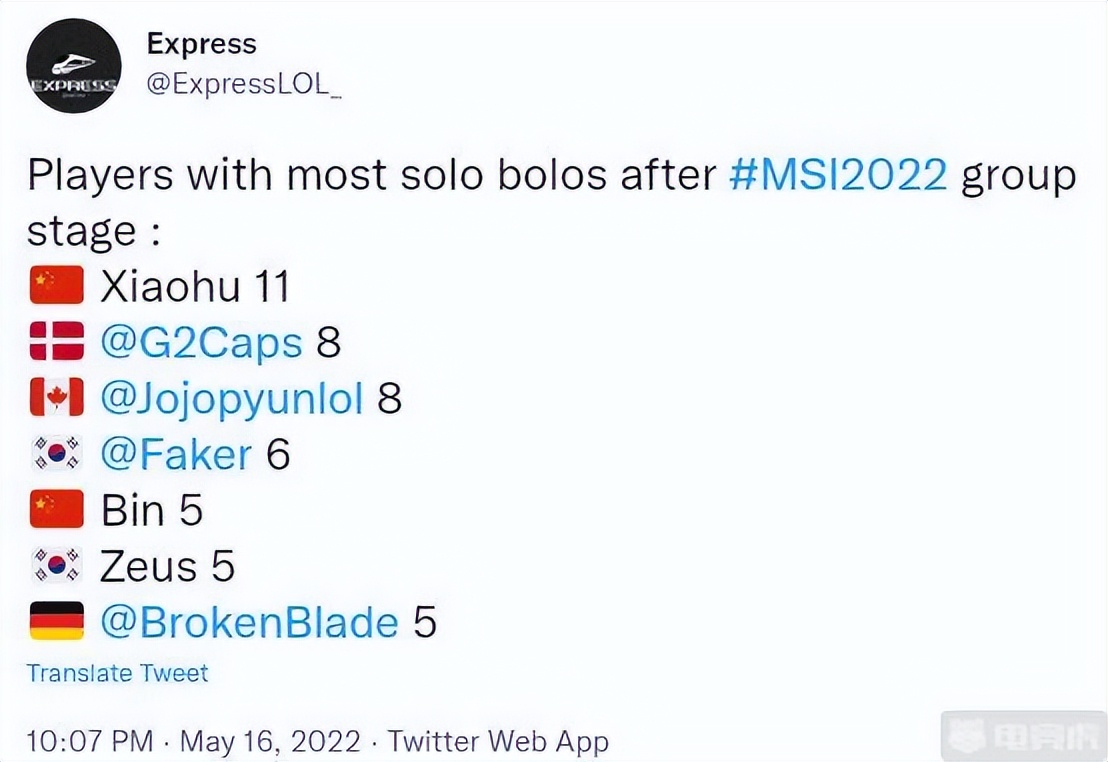Click the China flag beside Bin
The width and height of the screenshot is (1108, 762).
coord(56,511)
